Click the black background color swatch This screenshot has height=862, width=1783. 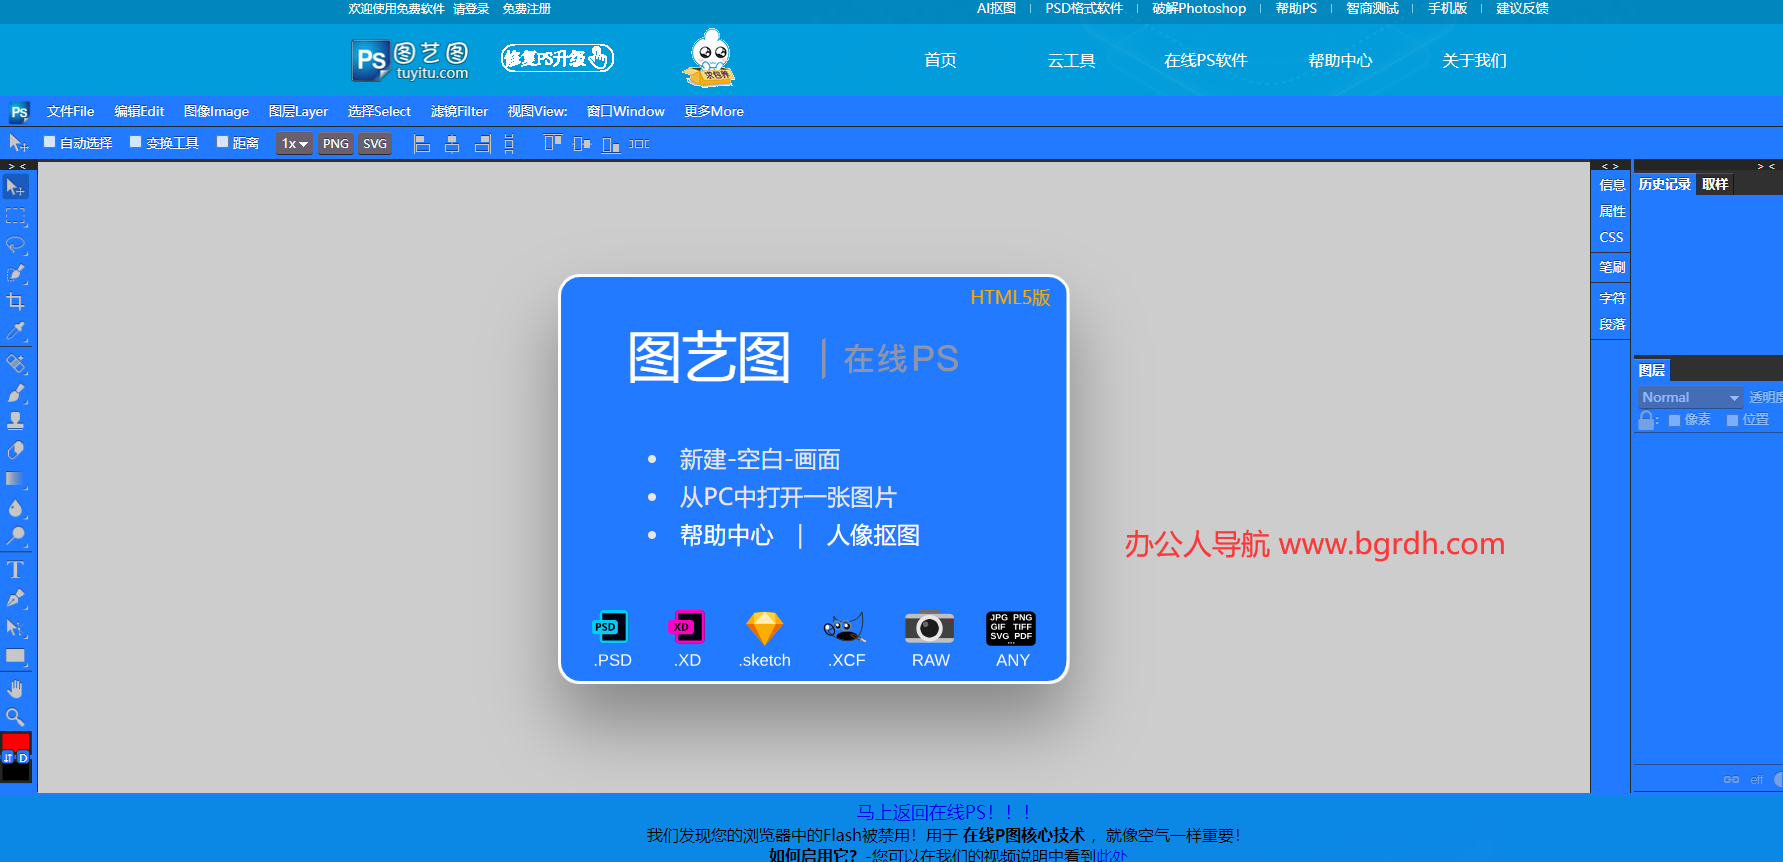point(17,772)
